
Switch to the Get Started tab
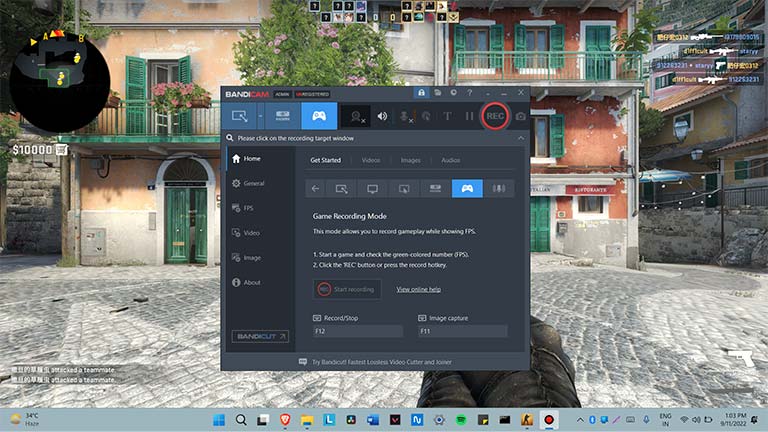point(325,160)
